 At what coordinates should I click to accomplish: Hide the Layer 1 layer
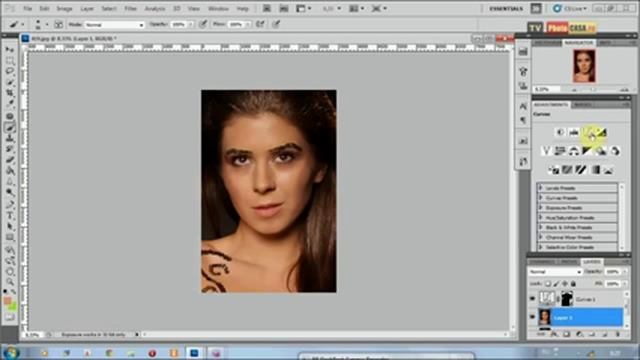coord(532,317)
